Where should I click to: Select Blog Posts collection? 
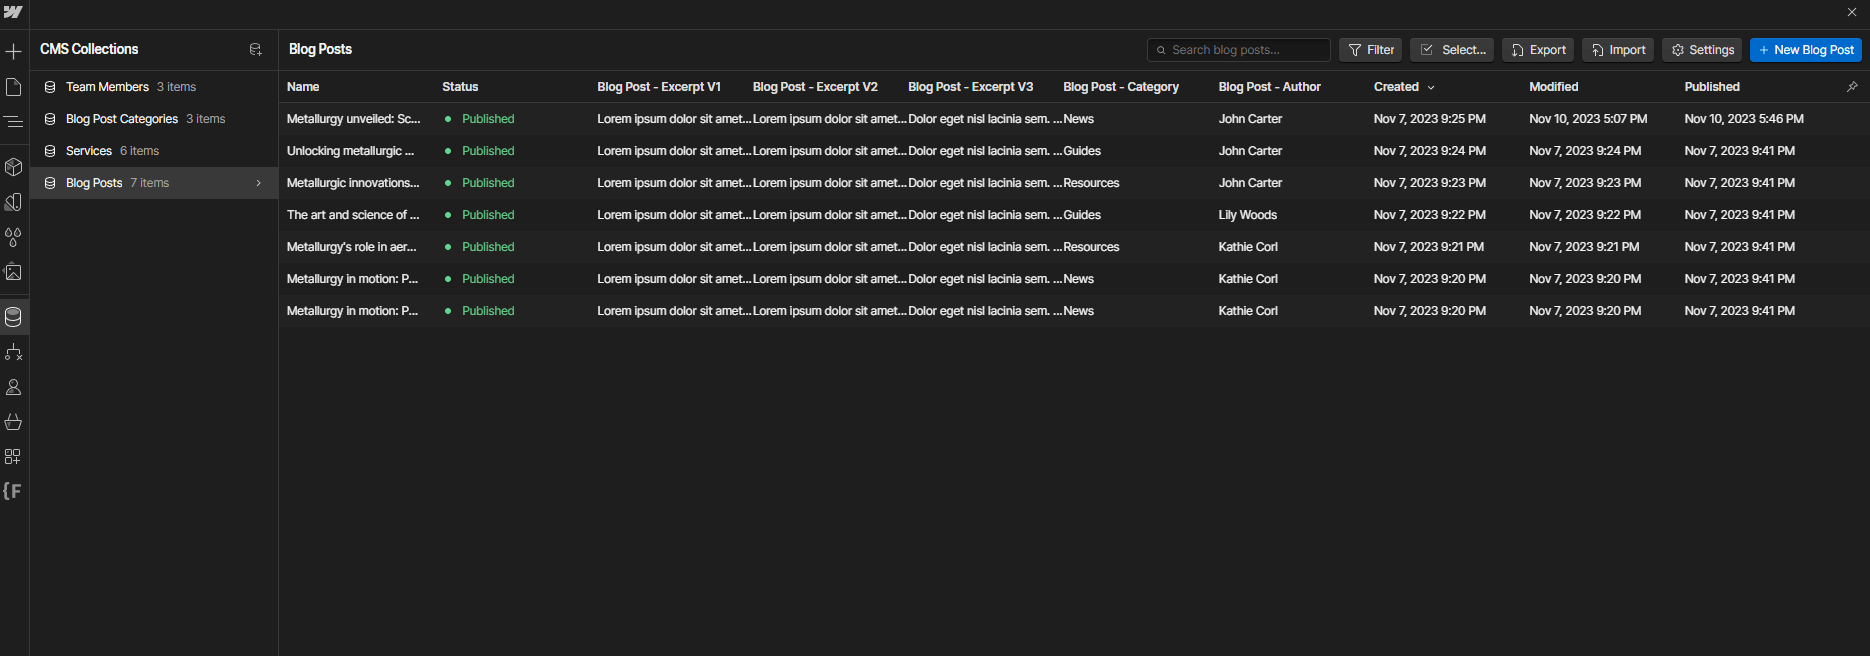coord(154,183)
